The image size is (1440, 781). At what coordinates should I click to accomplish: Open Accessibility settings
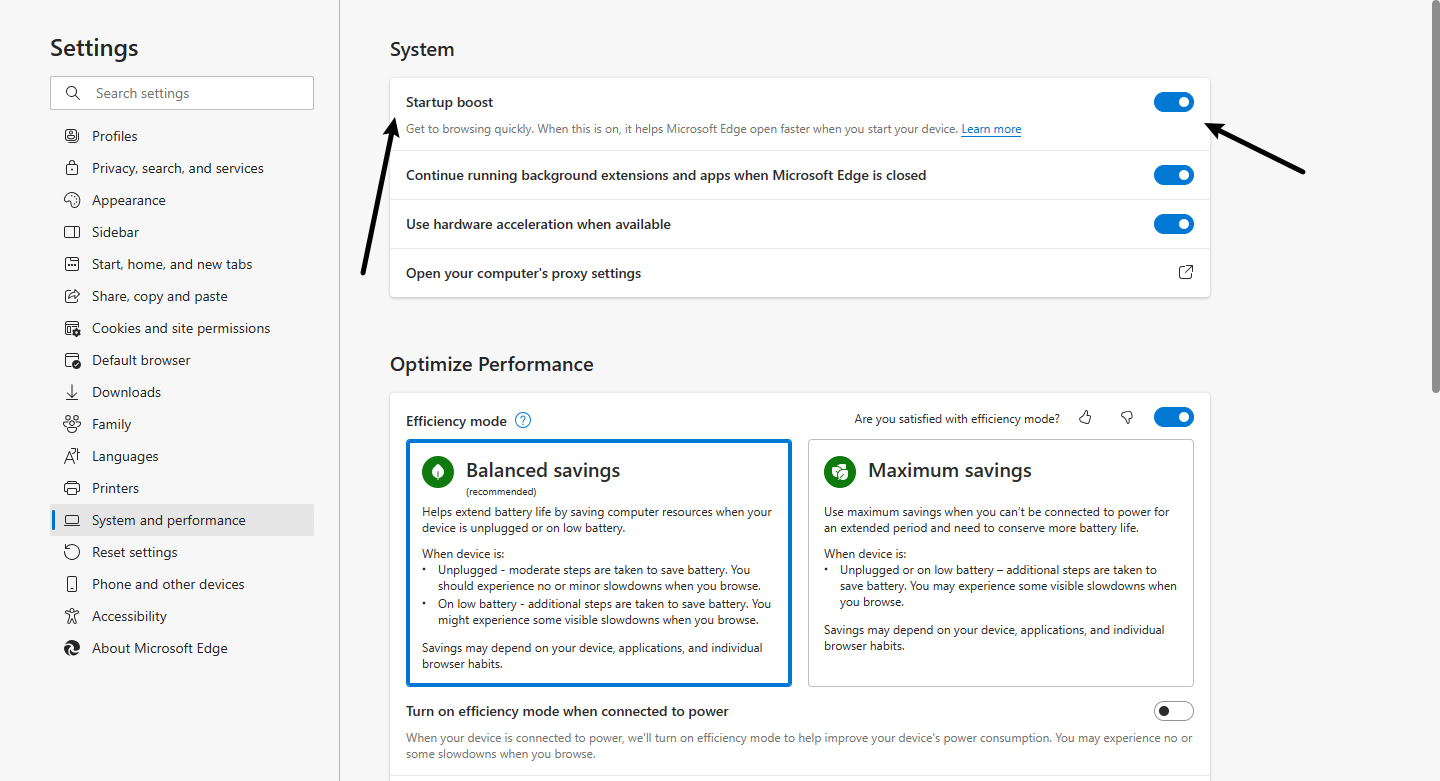pyautogui.click(x=182, y=616)
